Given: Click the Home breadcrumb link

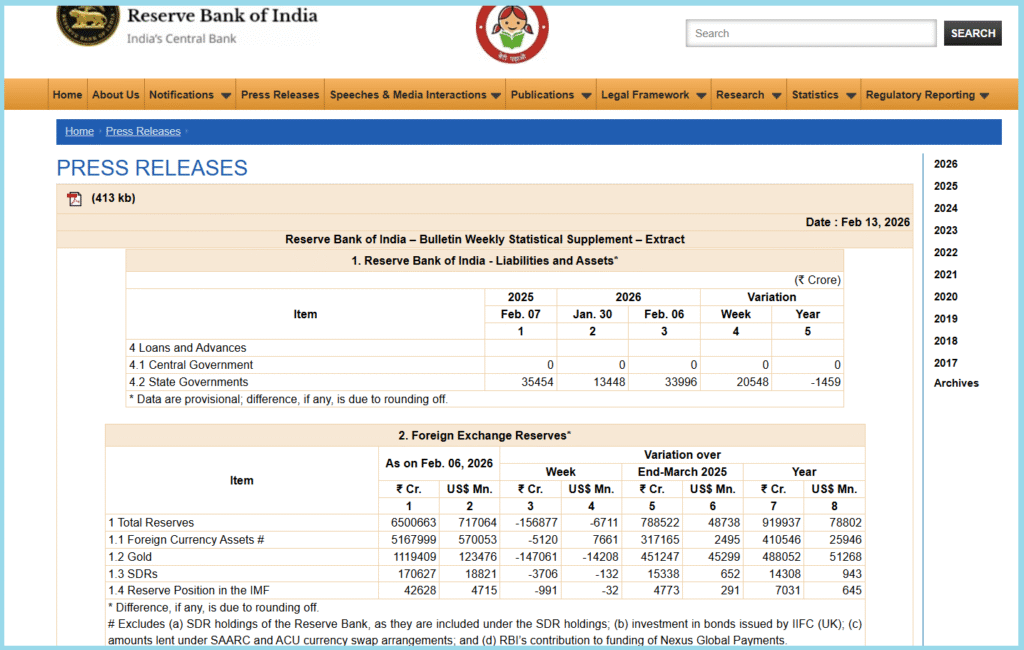Looking at the screenshot, I should 79,131.
